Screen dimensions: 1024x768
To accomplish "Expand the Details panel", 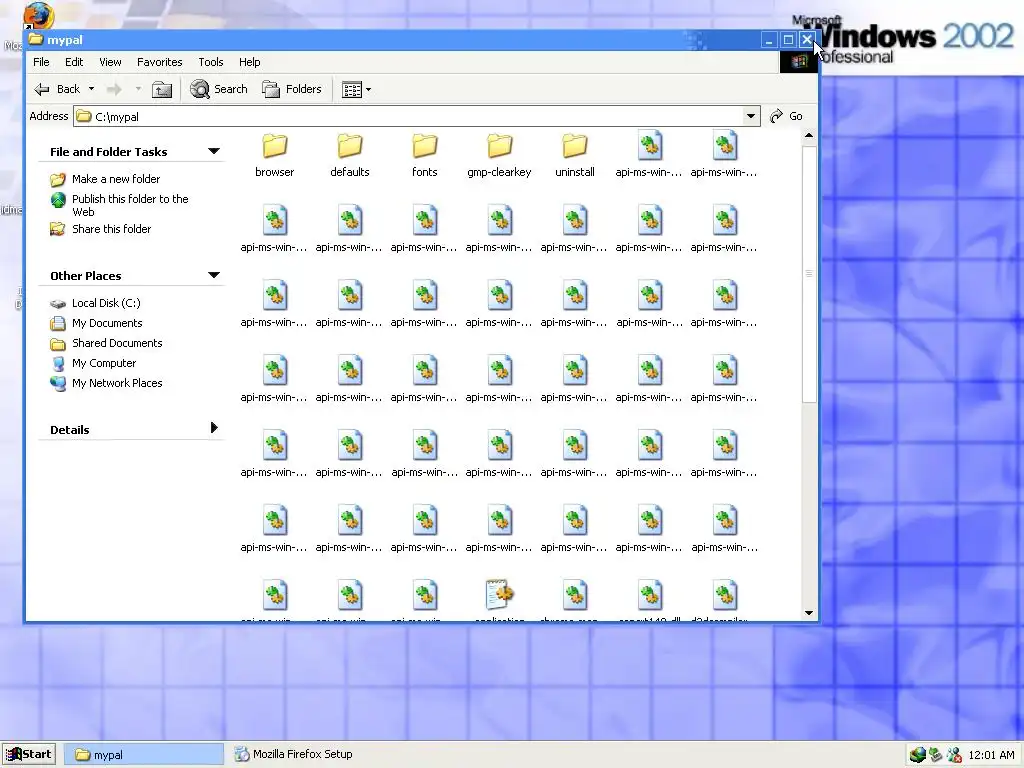I will click(x=214, y=428).
